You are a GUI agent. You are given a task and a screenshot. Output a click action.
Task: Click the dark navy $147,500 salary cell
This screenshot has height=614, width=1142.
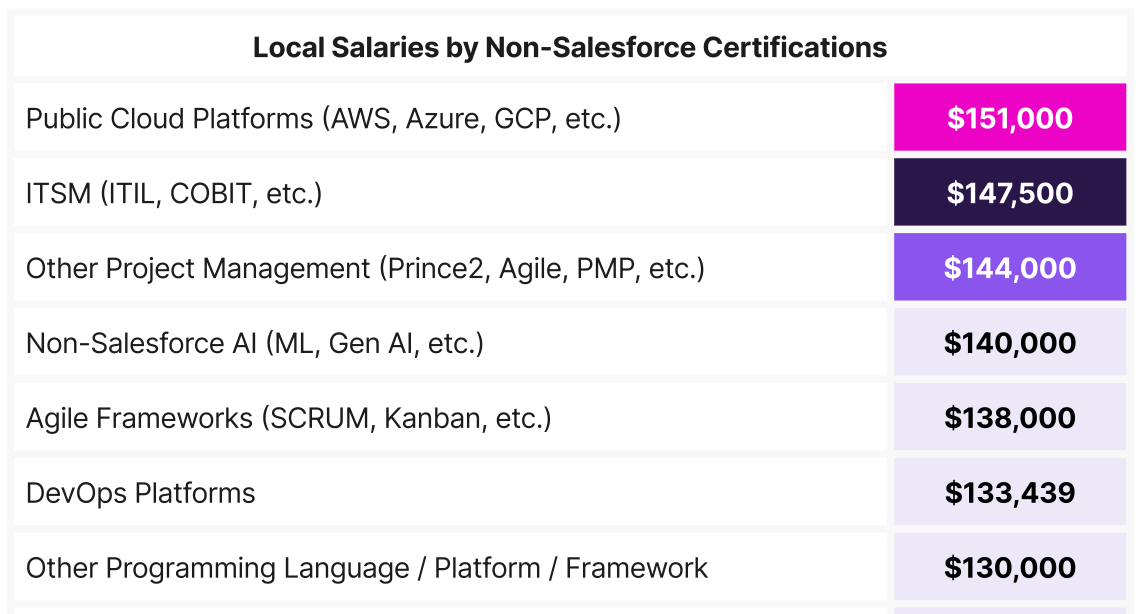tap(1010, 193)
